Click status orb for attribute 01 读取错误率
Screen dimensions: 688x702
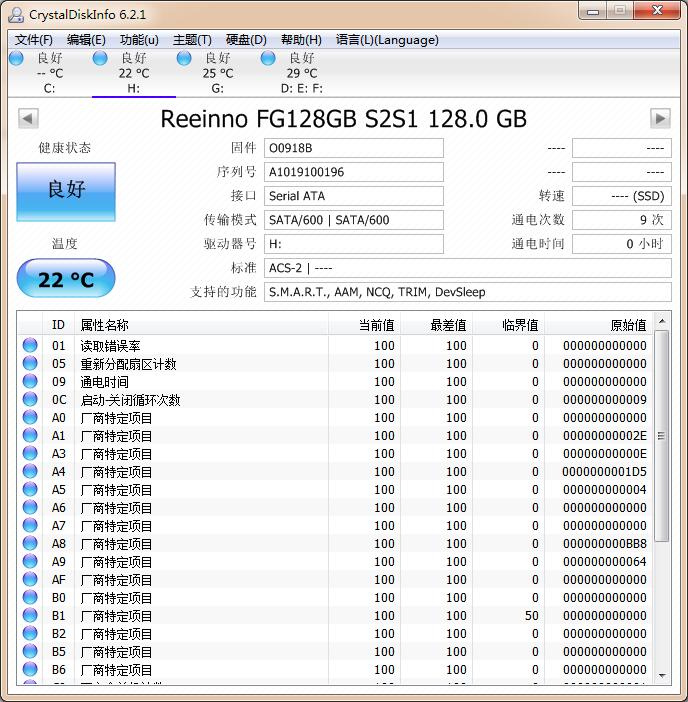pos(30,346)
